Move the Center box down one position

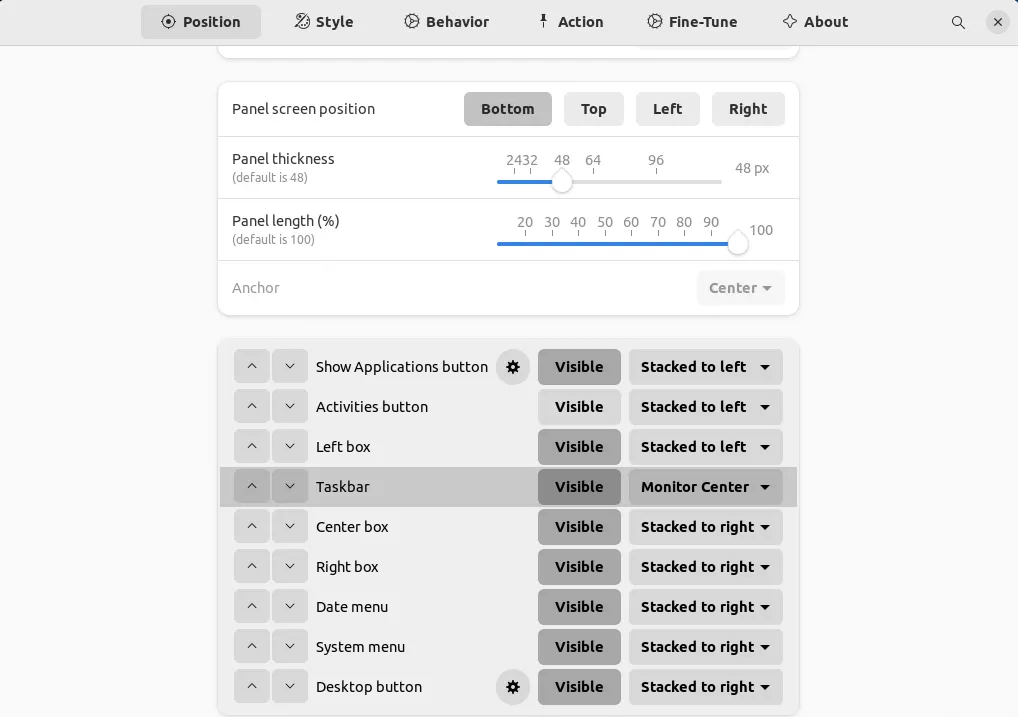coord(290,527)
